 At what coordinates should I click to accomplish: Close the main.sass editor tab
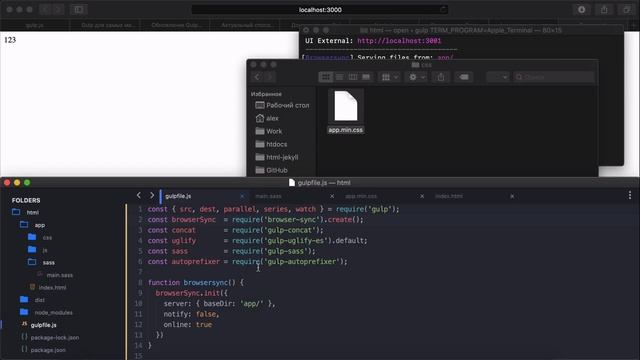(x=332, y=196)
